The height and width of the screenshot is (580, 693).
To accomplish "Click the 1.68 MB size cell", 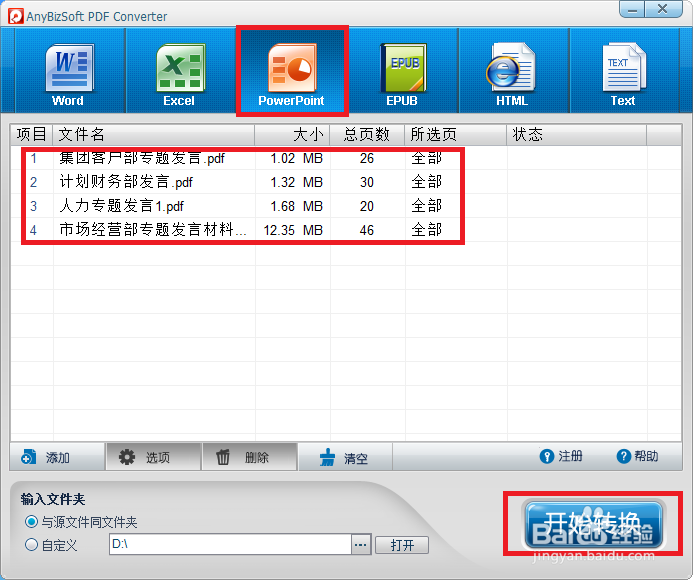I will tap(297, 206).
